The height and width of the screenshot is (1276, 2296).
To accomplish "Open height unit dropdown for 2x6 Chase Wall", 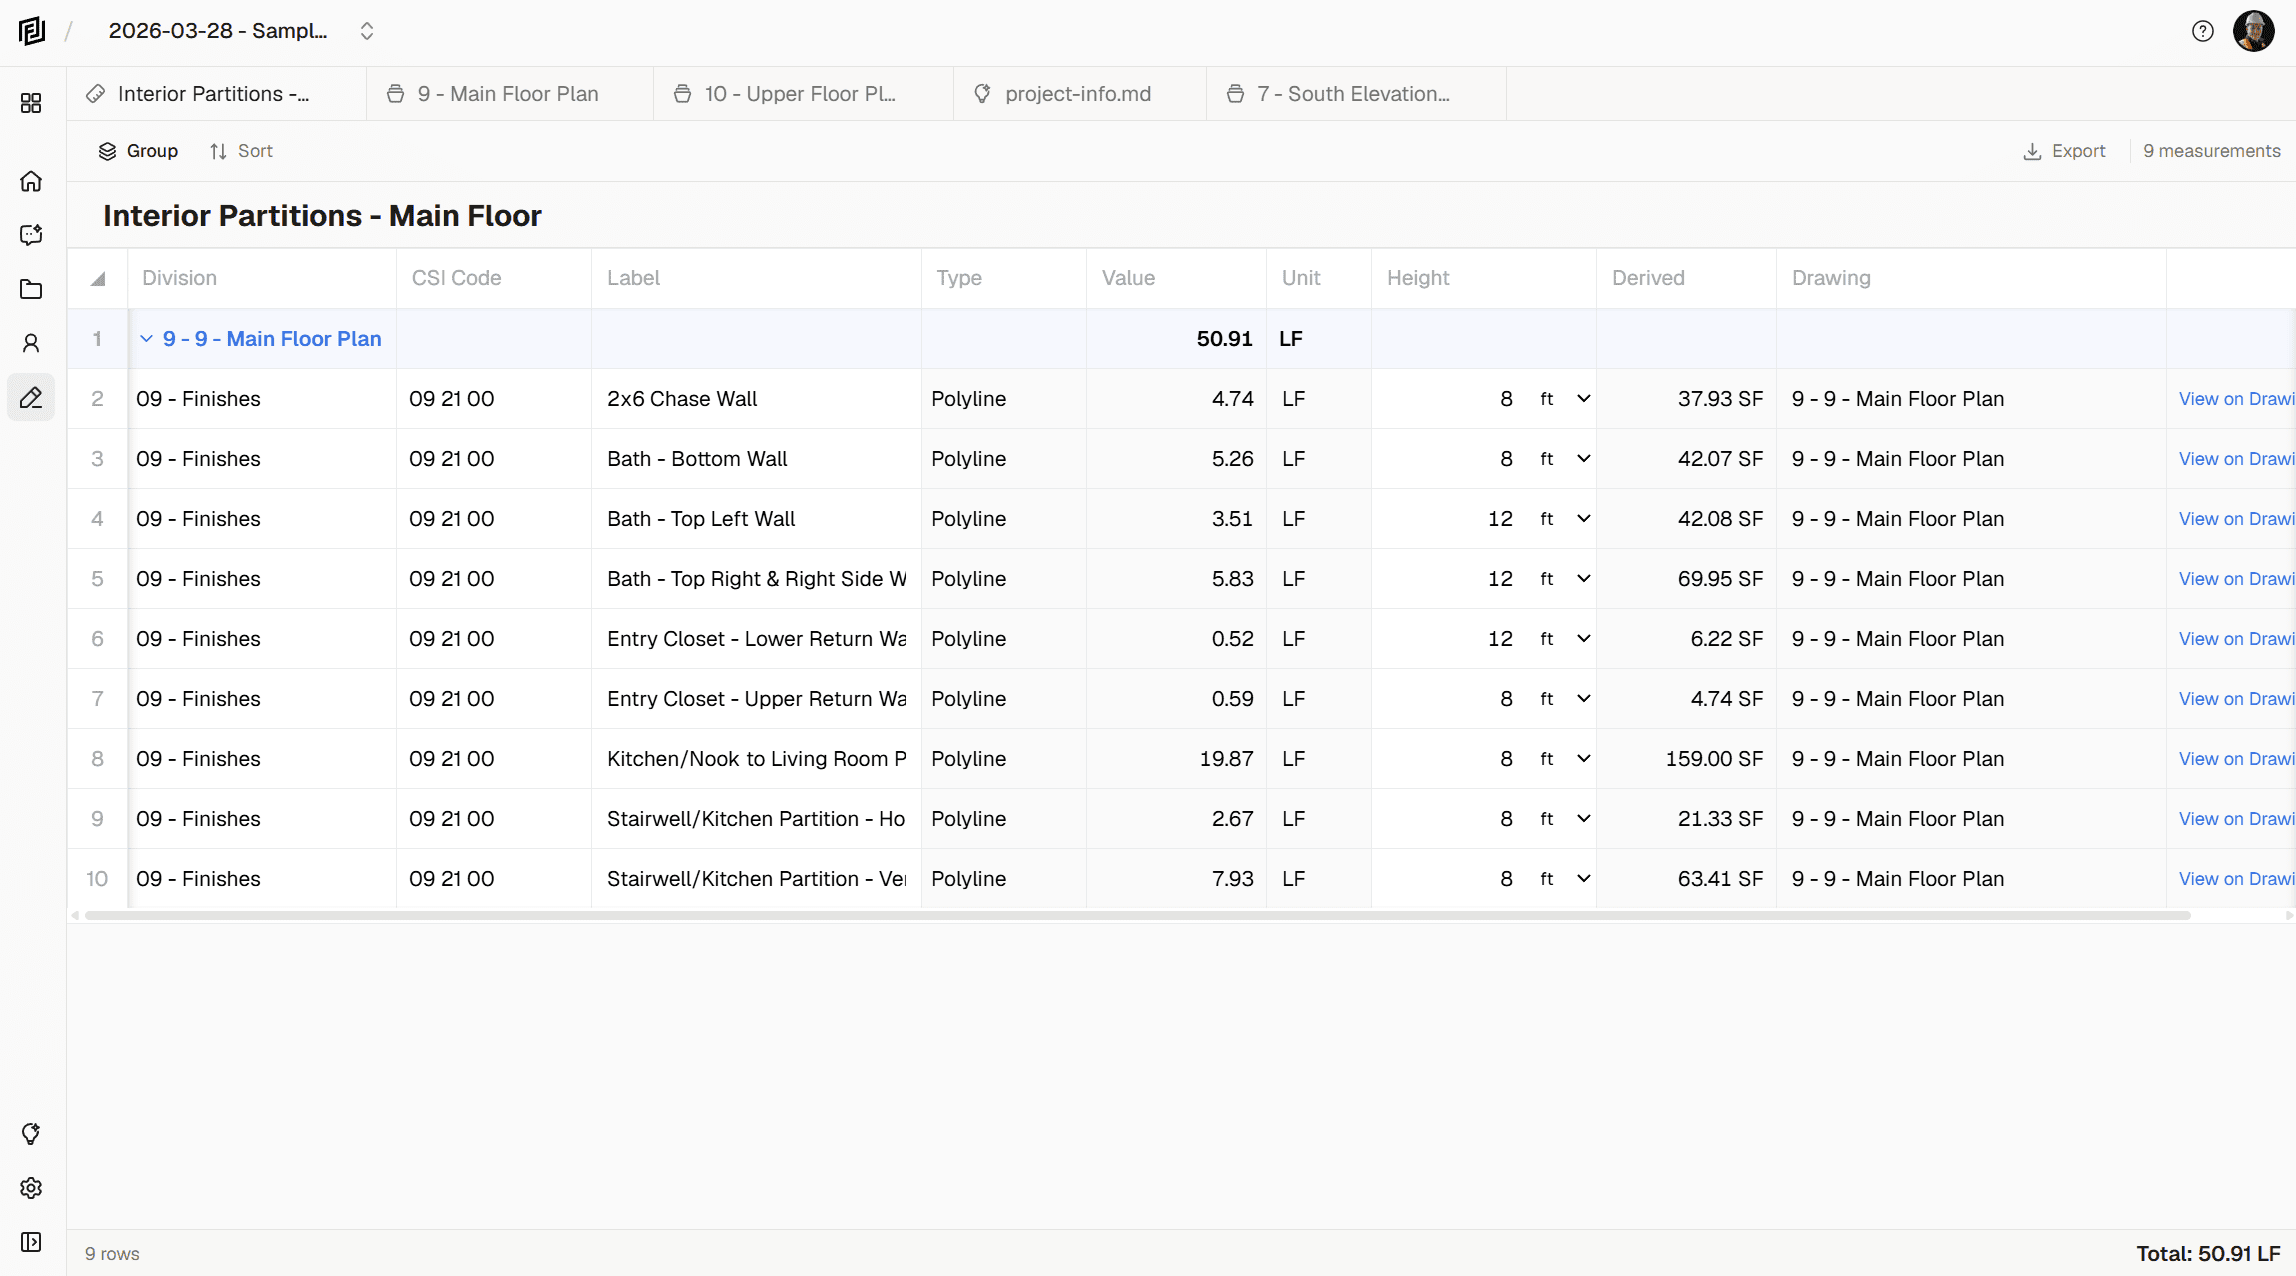I will pyautogui.click(x=1583, y=399).
